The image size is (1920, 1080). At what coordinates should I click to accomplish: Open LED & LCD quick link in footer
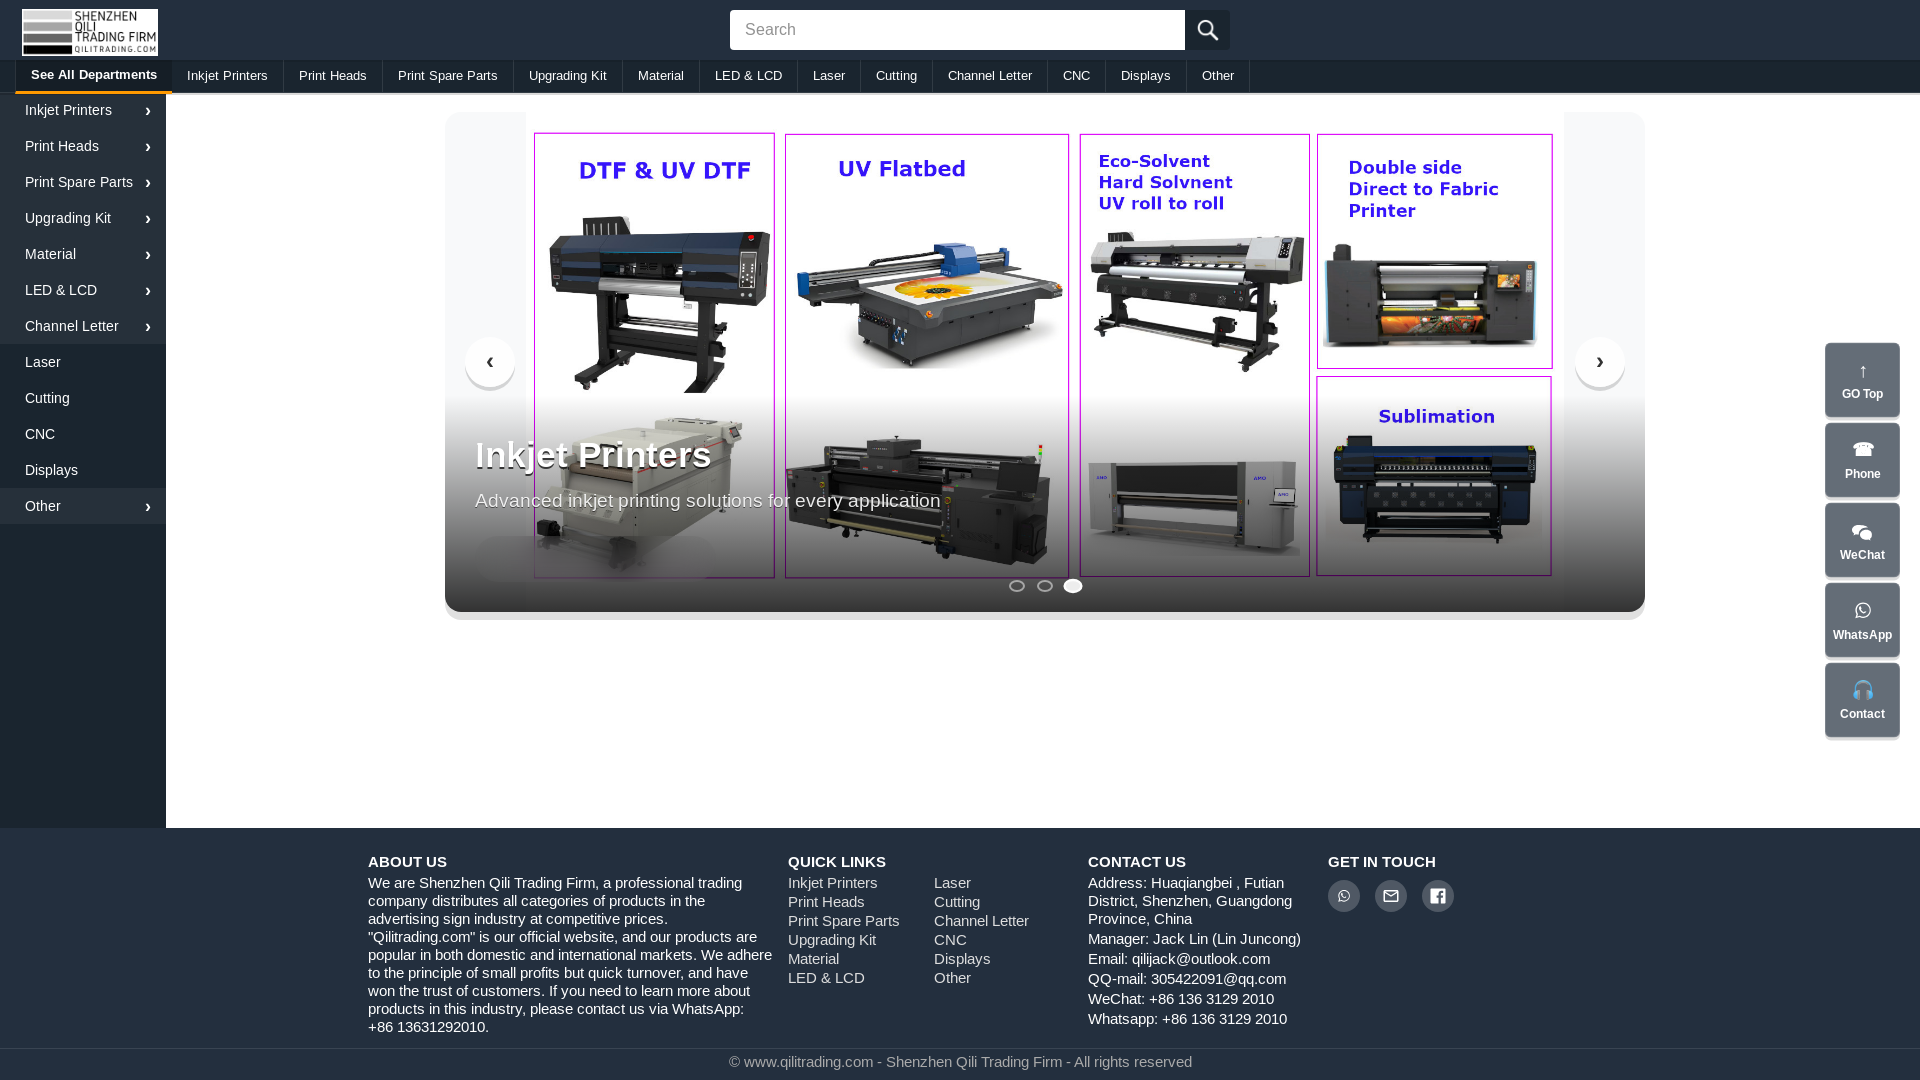coord(826,978)
